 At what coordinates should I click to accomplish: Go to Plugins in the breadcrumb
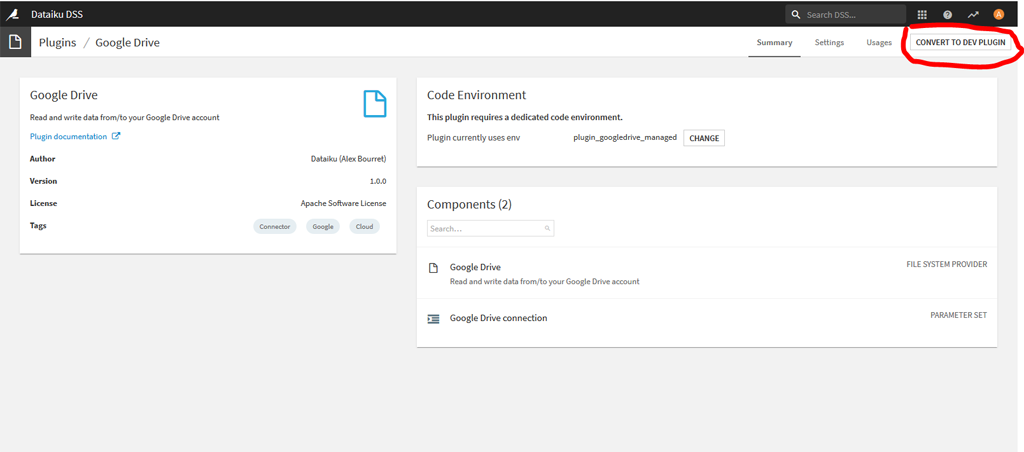57,42
